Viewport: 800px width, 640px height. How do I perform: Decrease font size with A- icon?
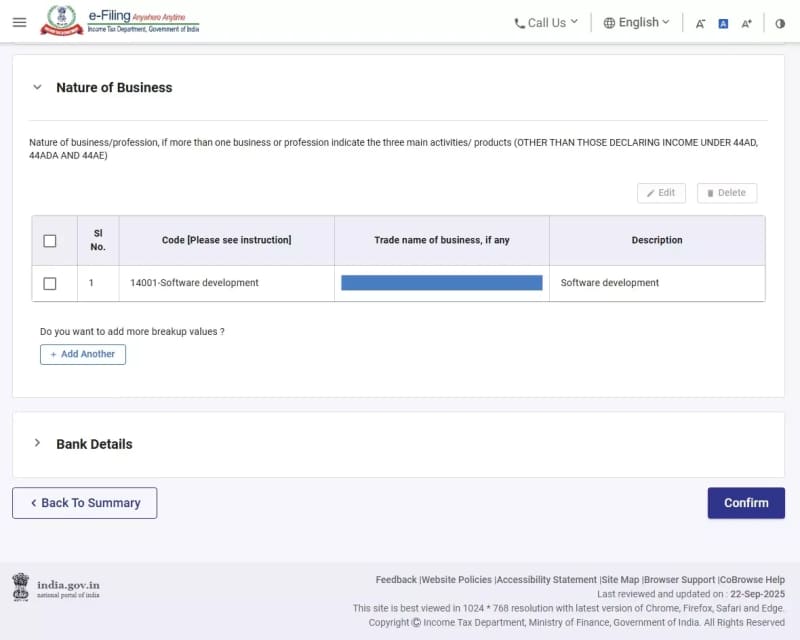tap(700, 23)
